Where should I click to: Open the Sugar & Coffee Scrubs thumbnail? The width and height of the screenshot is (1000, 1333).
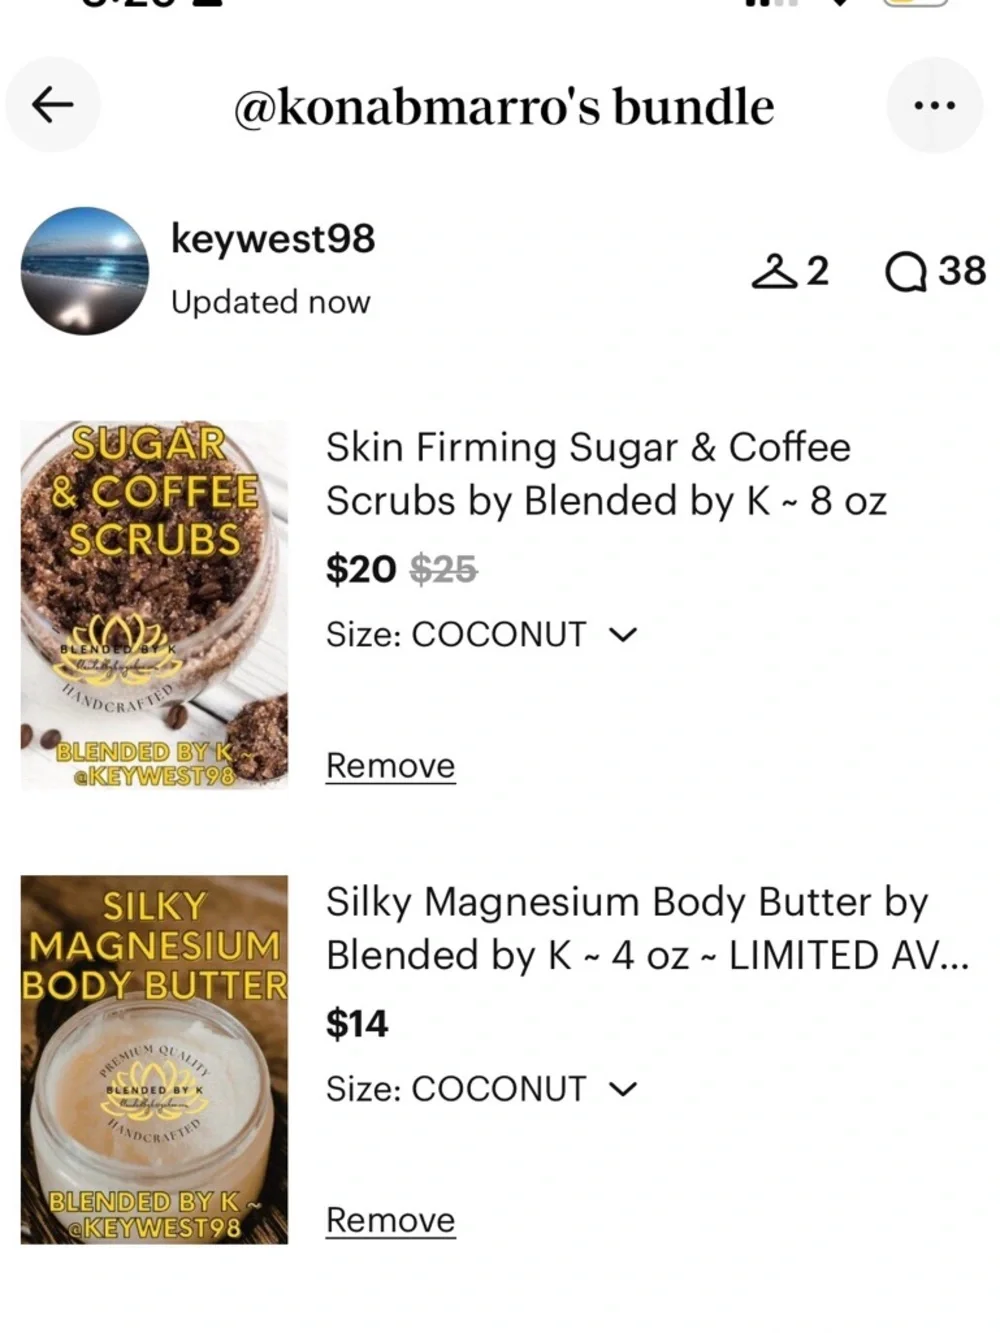pos(154,605)
